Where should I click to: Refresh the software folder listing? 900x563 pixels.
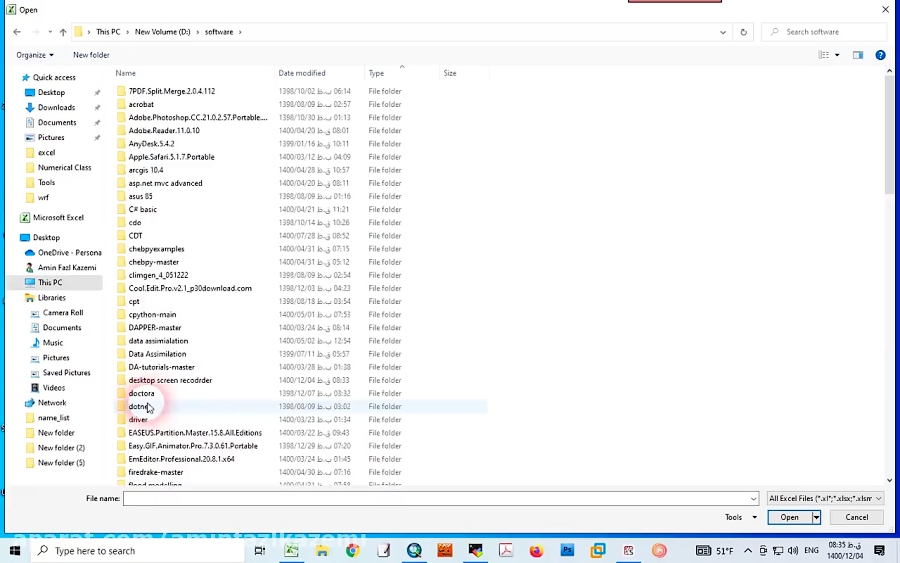click(x=743, y=32)
